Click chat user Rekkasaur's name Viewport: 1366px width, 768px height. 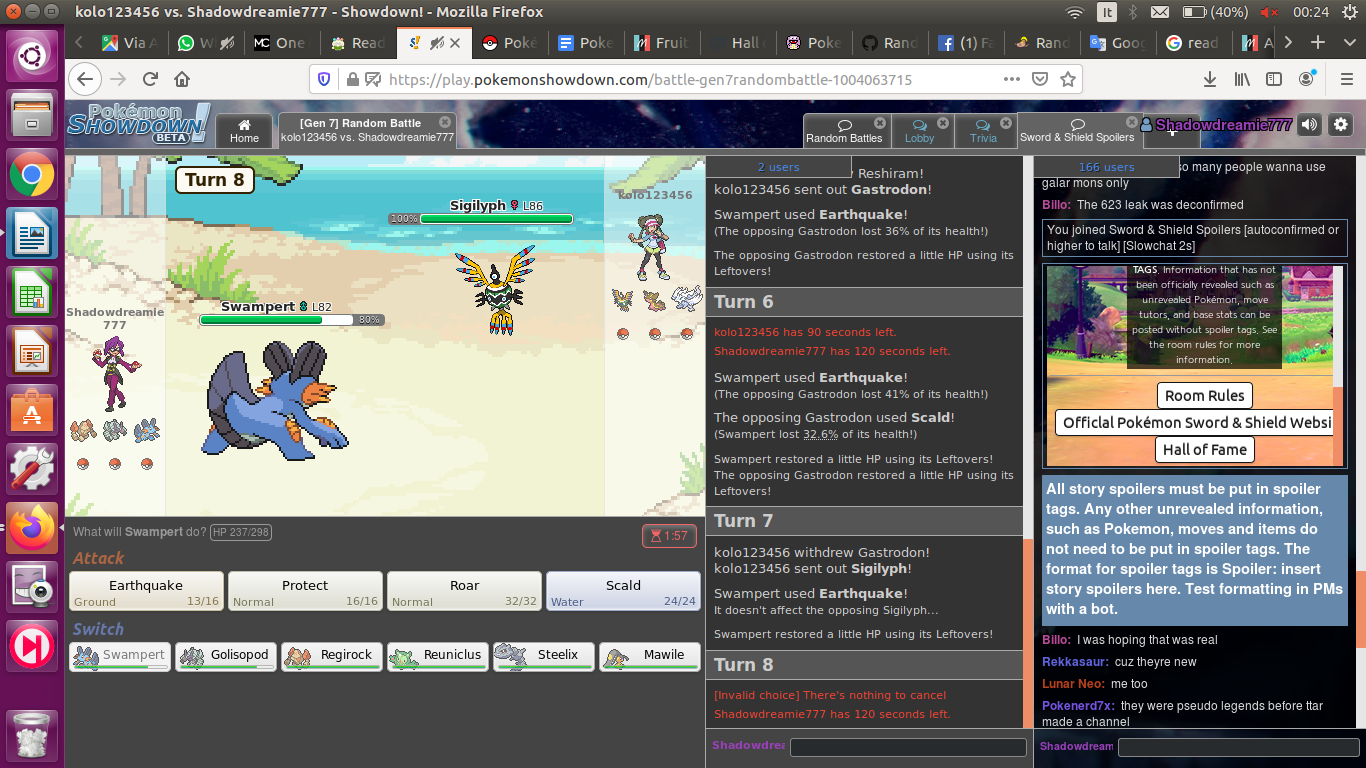click(x=1074, y=662)
